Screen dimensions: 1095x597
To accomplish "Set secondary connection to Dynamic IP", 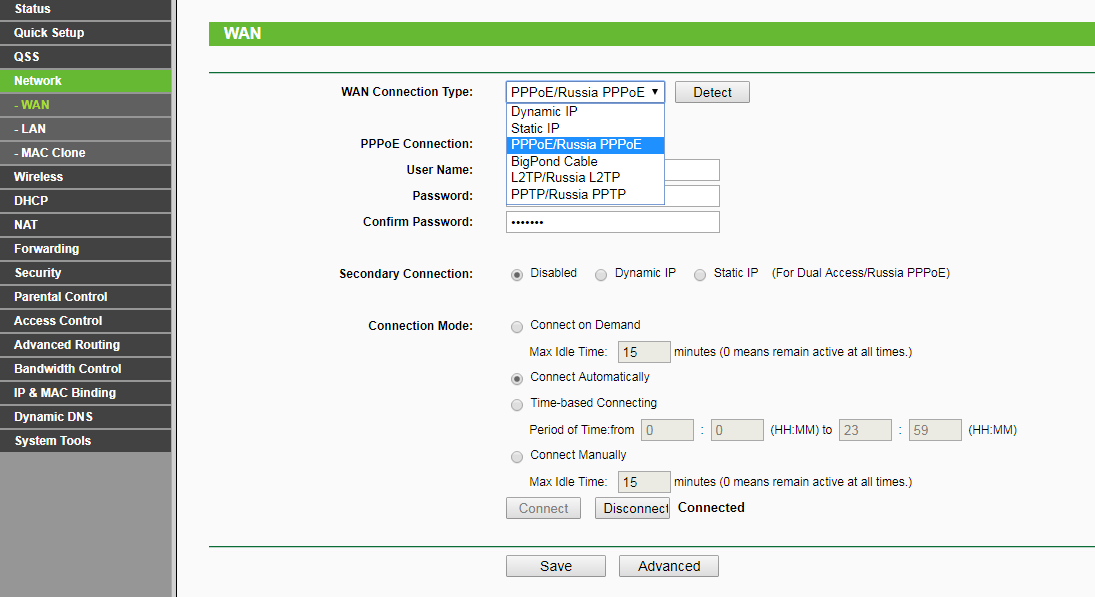I will tap(601, 274).
